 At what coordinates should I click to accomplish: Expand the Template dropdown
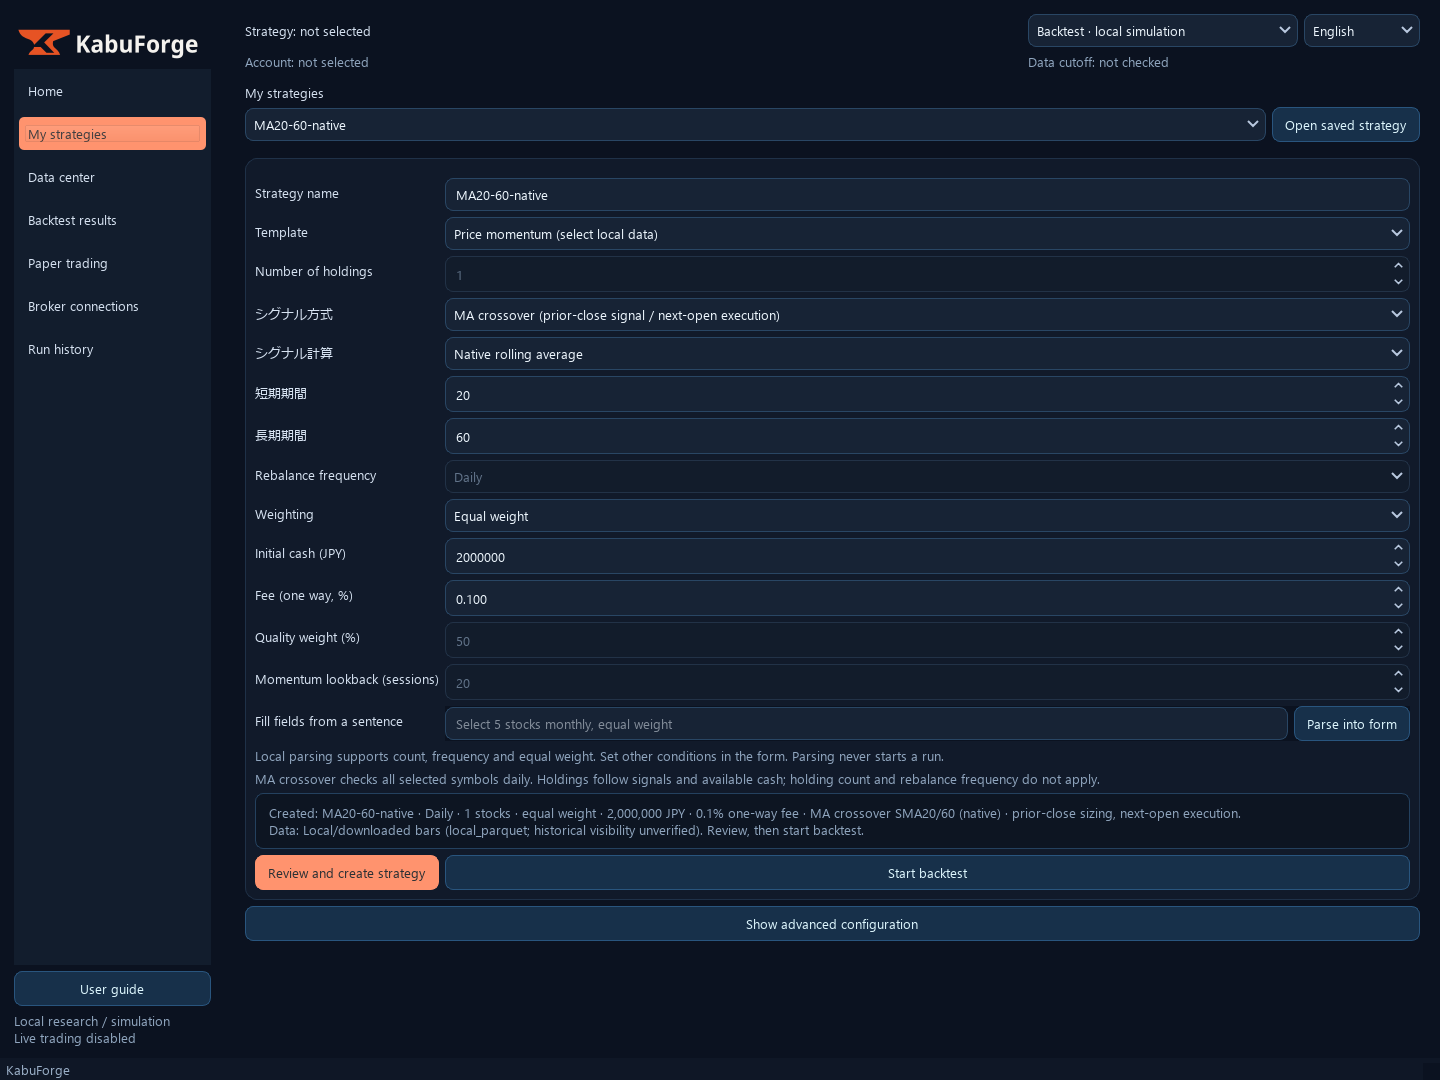927,234
